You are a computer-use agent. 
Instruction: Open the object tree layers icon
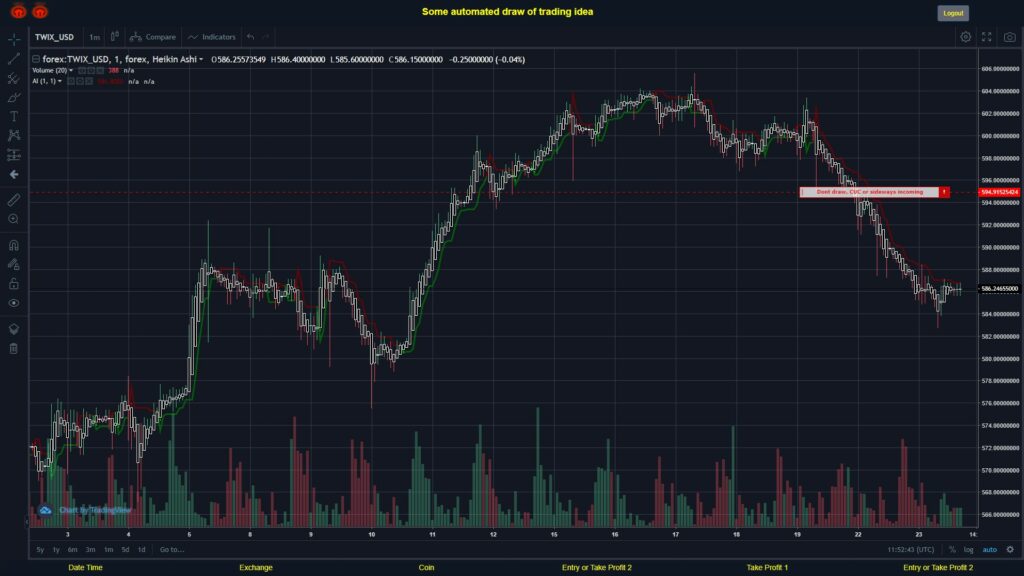[x=14, y=328]
